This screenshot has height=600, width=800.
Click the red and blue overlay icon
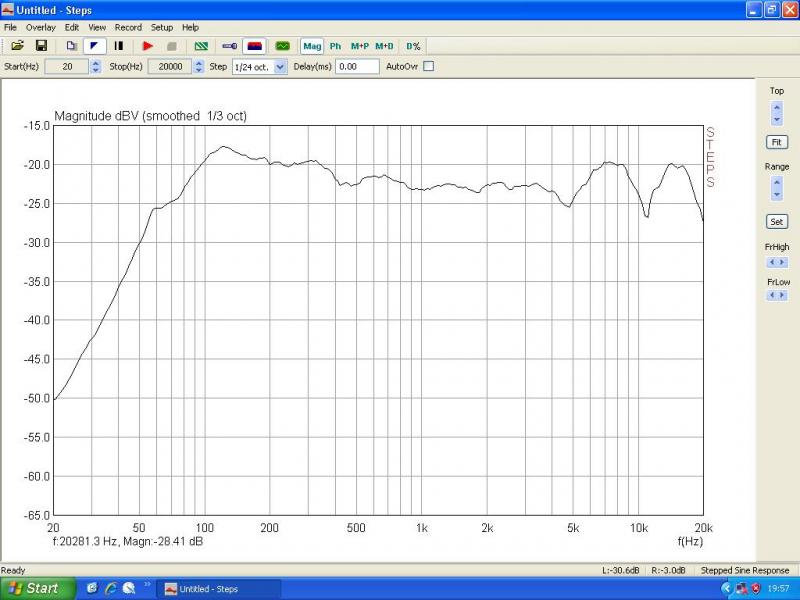coord(255,46)
